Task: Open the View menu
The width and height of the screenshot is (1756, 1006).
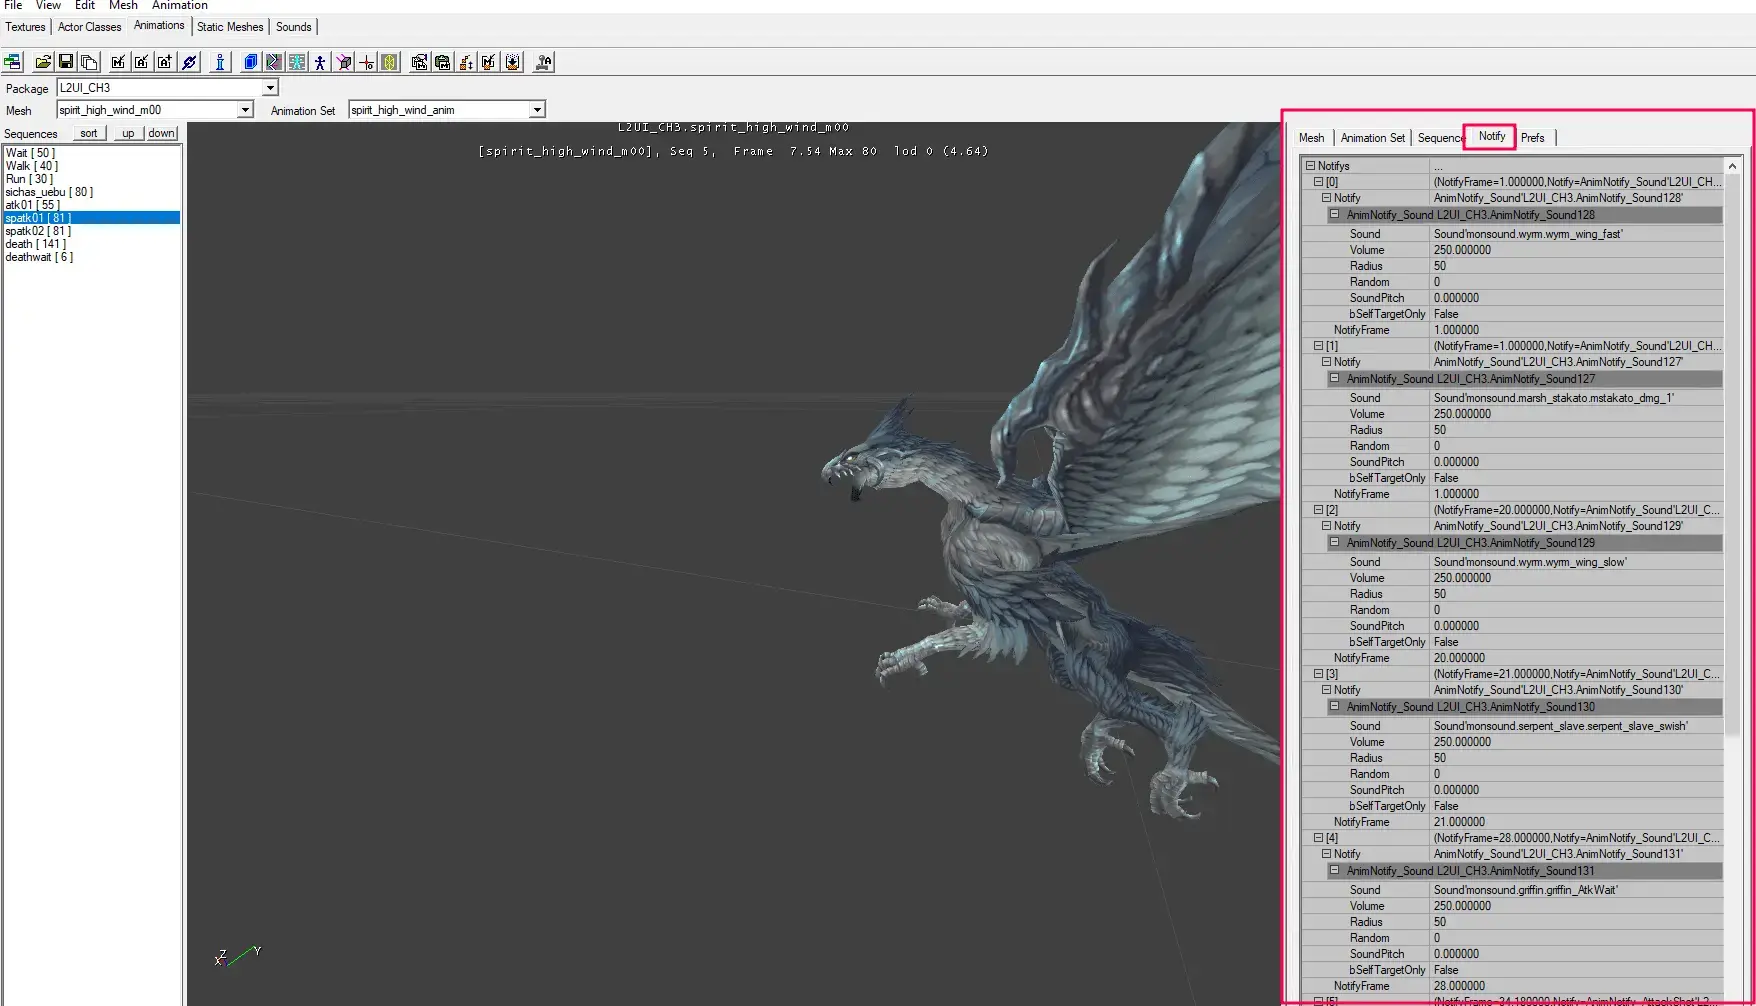Action: point(48,5)
